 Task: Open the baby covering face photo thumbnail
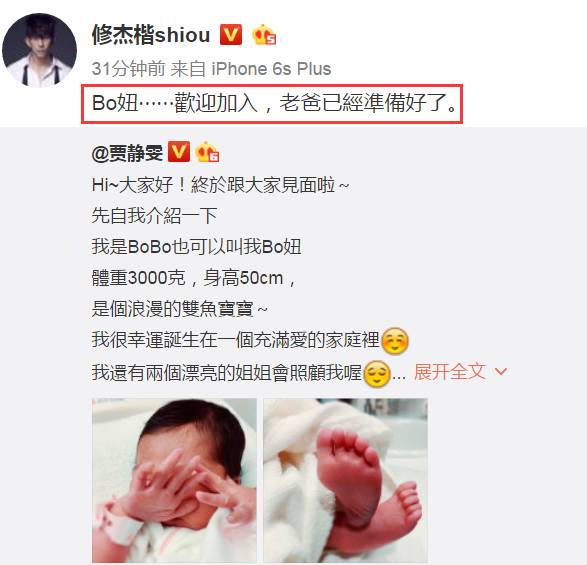point(174,480)
